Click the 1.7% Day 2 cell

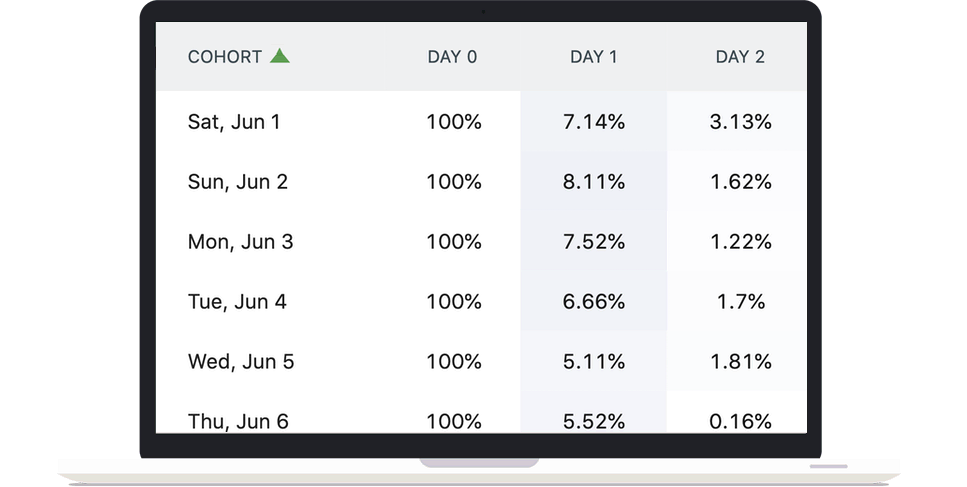(740, 302)
